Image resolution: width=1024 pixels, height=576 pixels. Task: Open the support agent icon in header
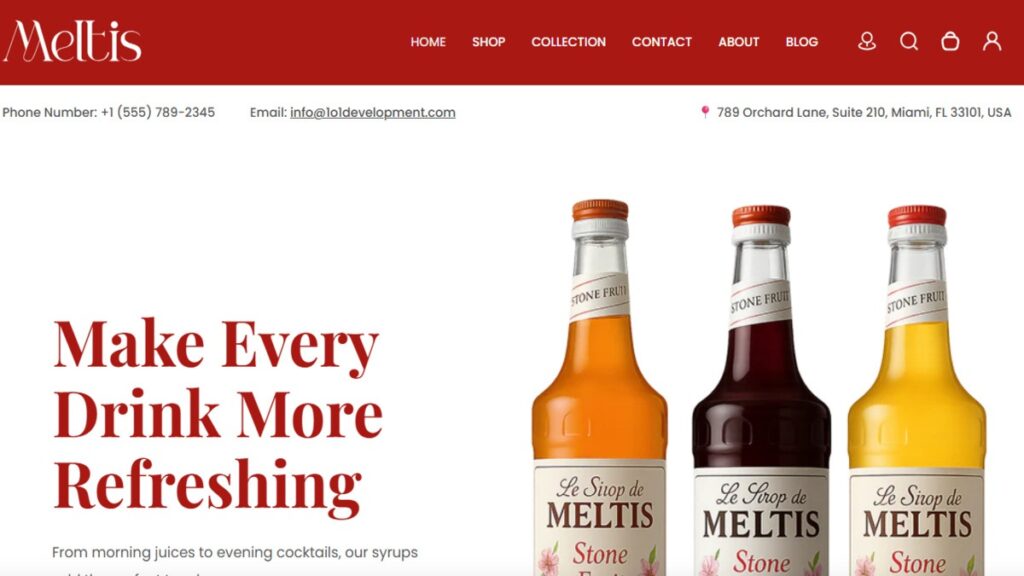pos(867,41)
